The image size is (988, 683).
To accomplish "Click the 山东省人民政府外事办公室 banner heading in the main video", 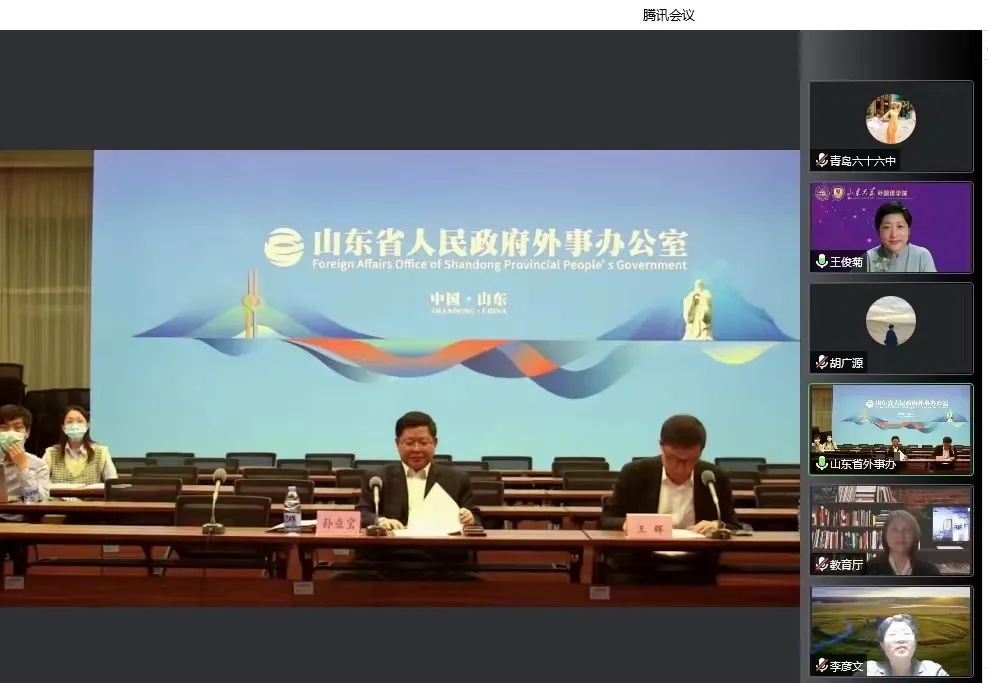I will click(500, 243).
